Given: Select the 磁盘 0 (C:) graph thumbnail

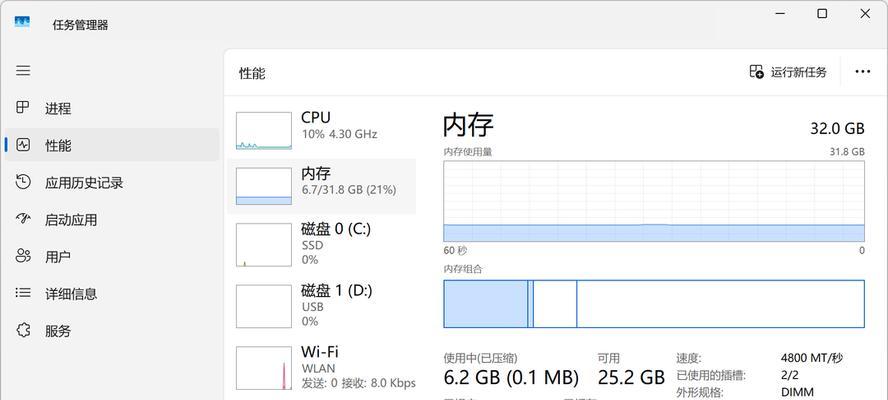Looking at the screenshot, I should pyautogui.click(x=264, y=245).
